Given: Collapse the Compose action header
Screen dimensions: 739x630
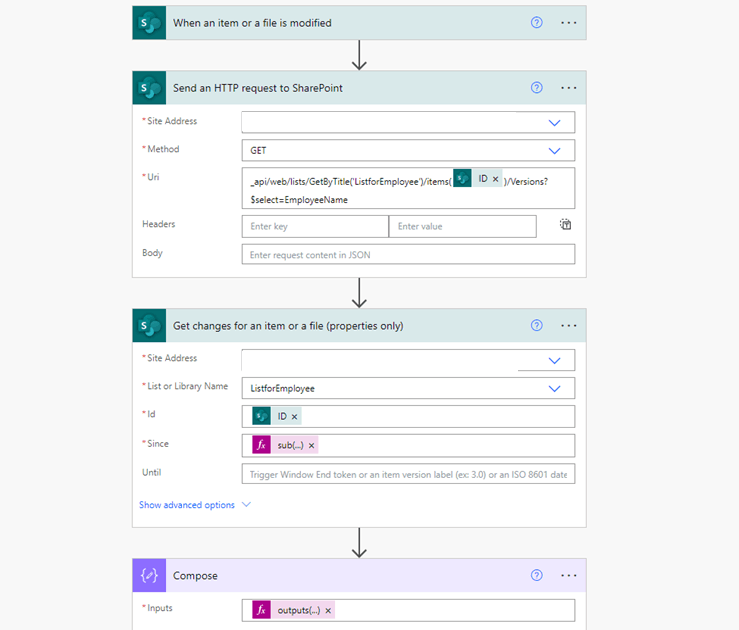Looking at the screenshot, I should point(359,575).
